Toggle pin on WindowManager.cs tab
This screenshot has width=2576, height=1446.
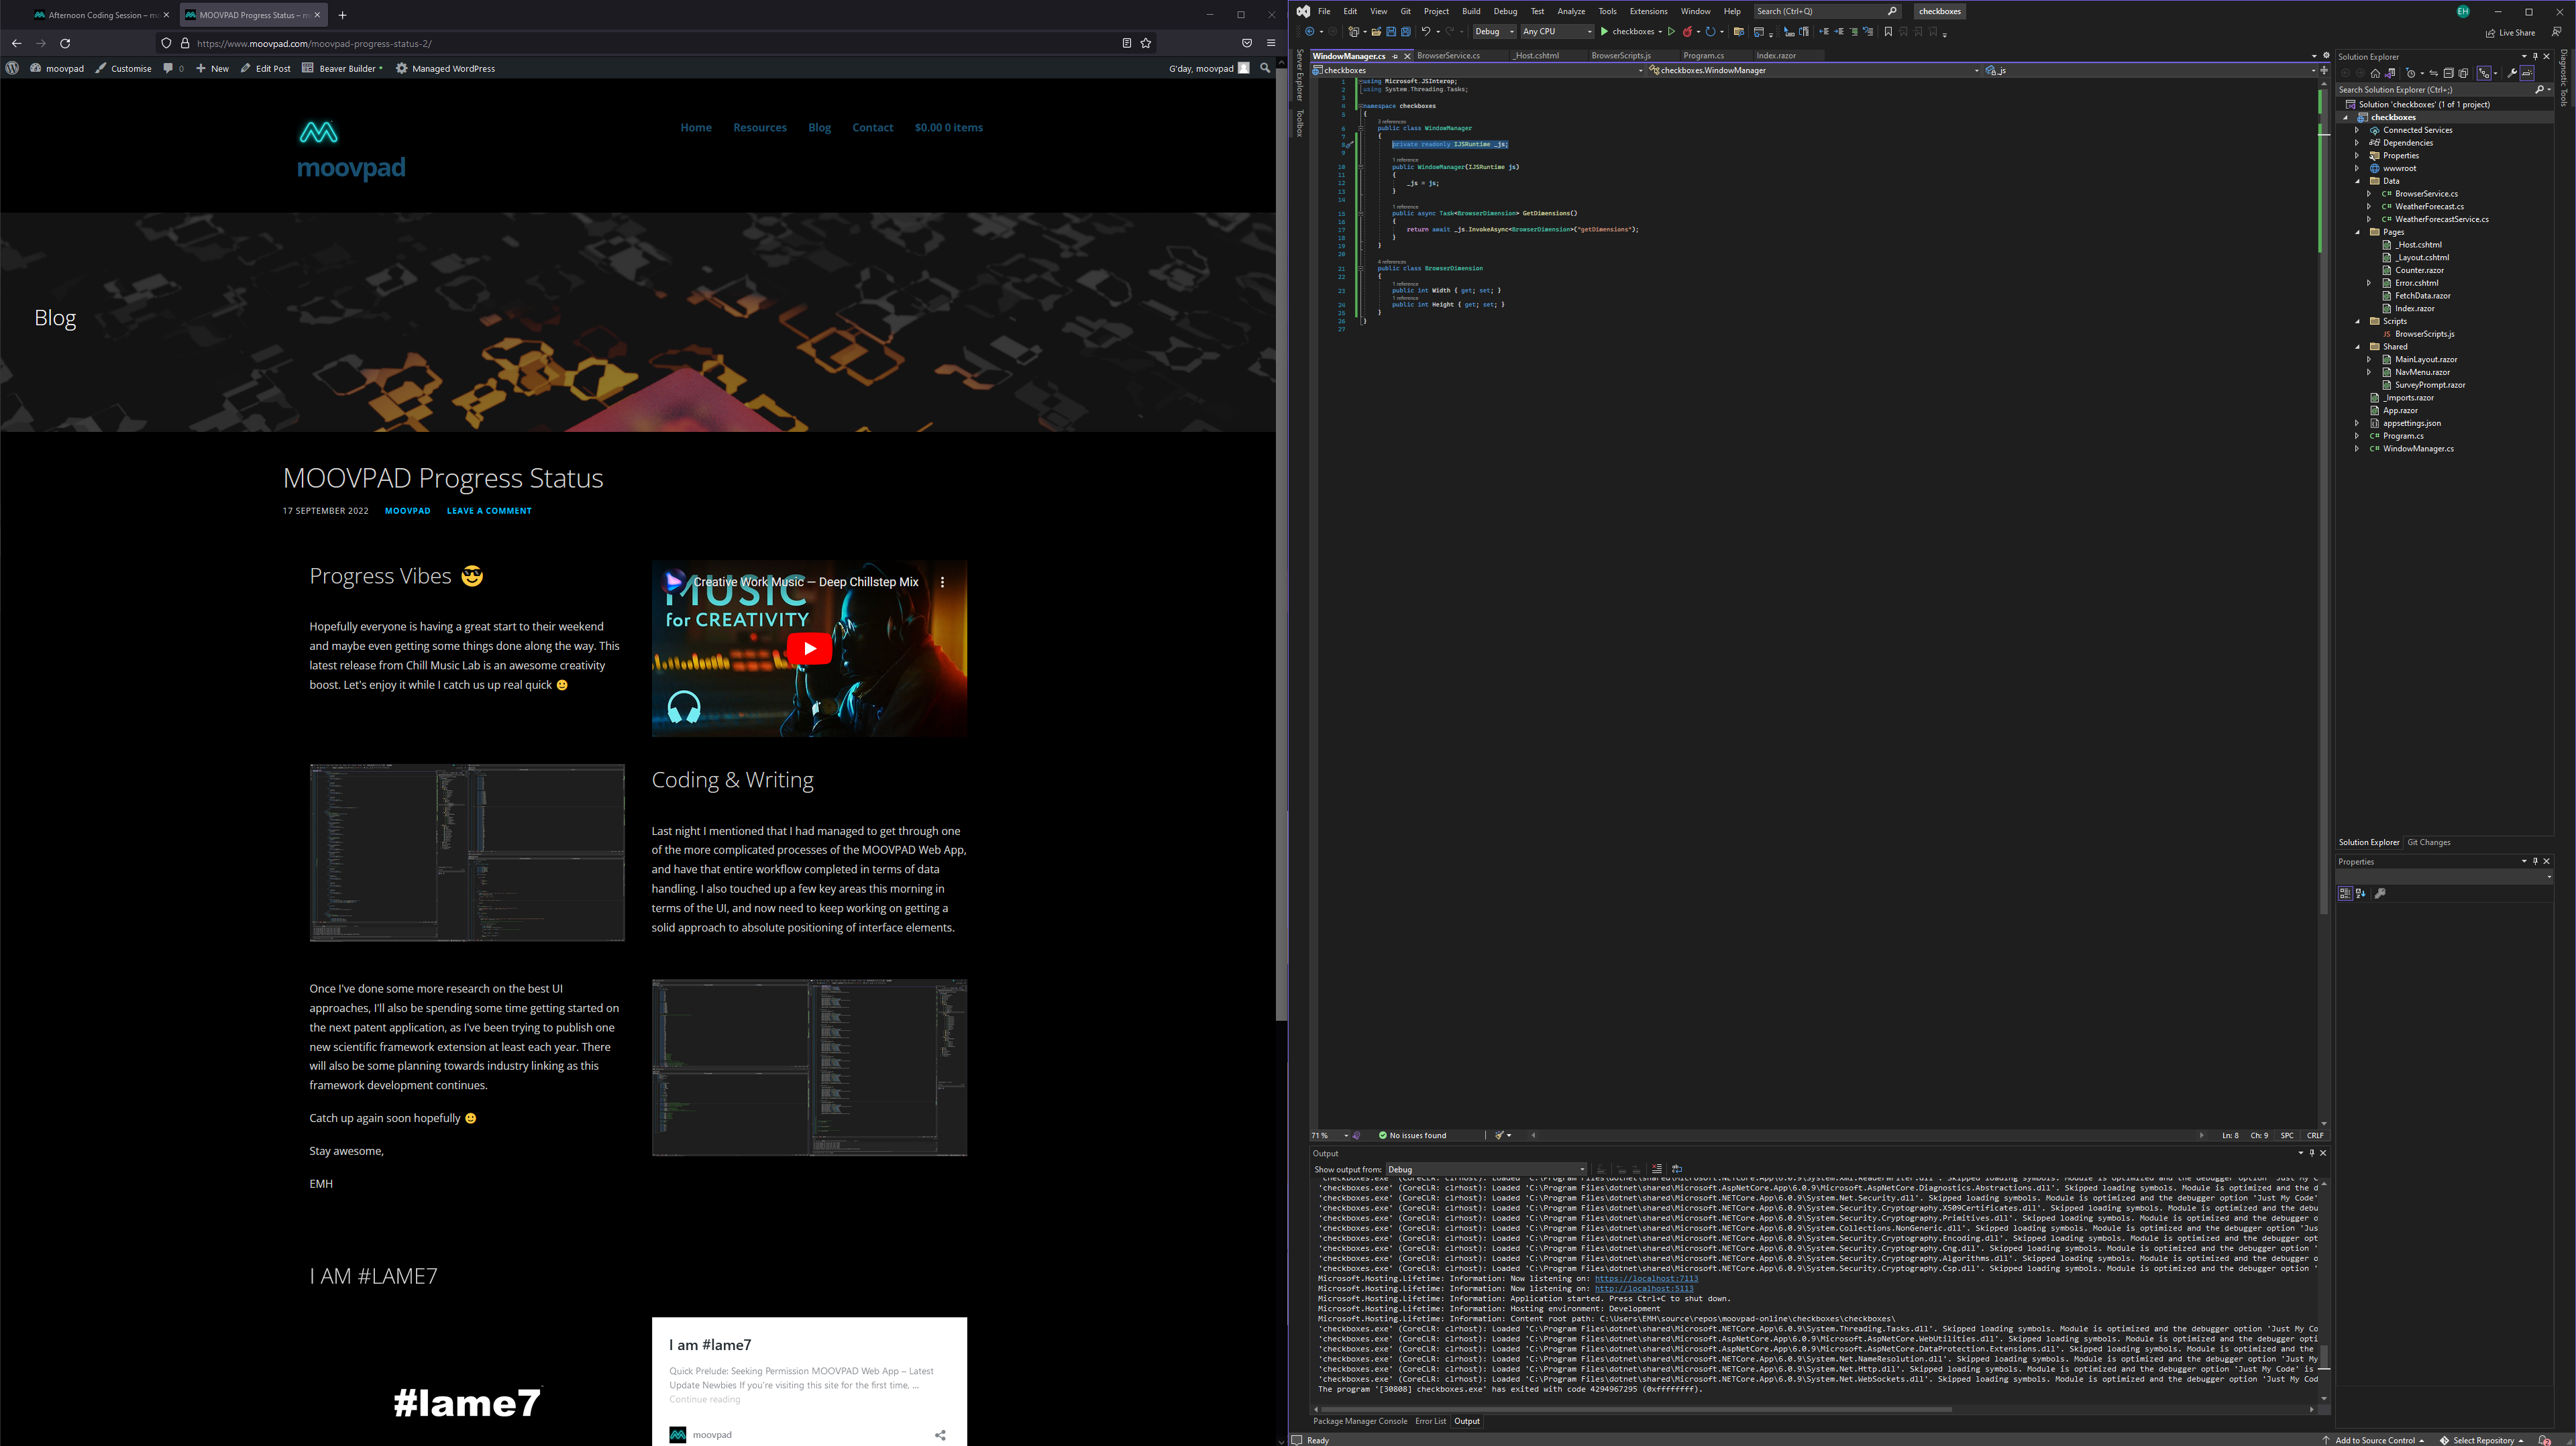1395,56
